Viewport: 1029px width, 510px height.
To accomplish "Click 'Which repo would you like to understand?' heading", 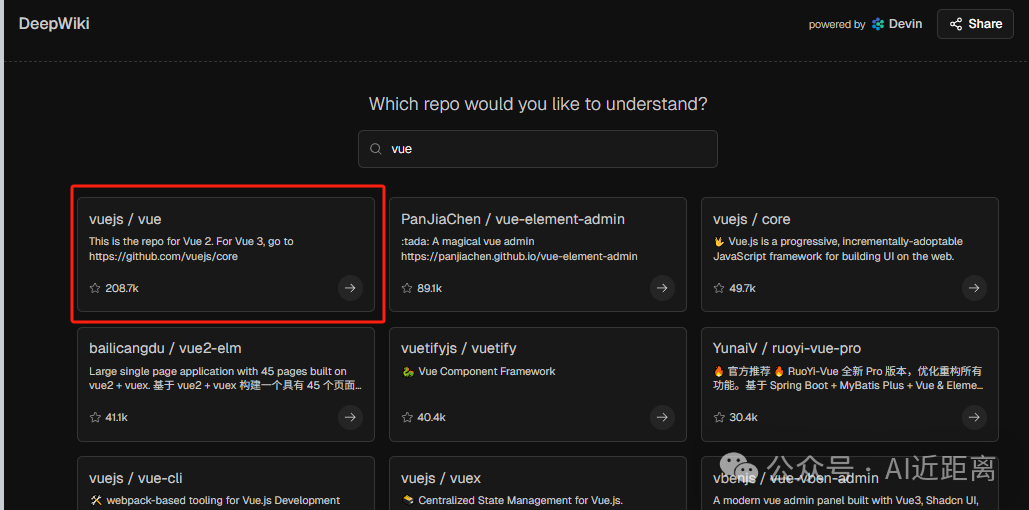I will [x=538, y=104].
